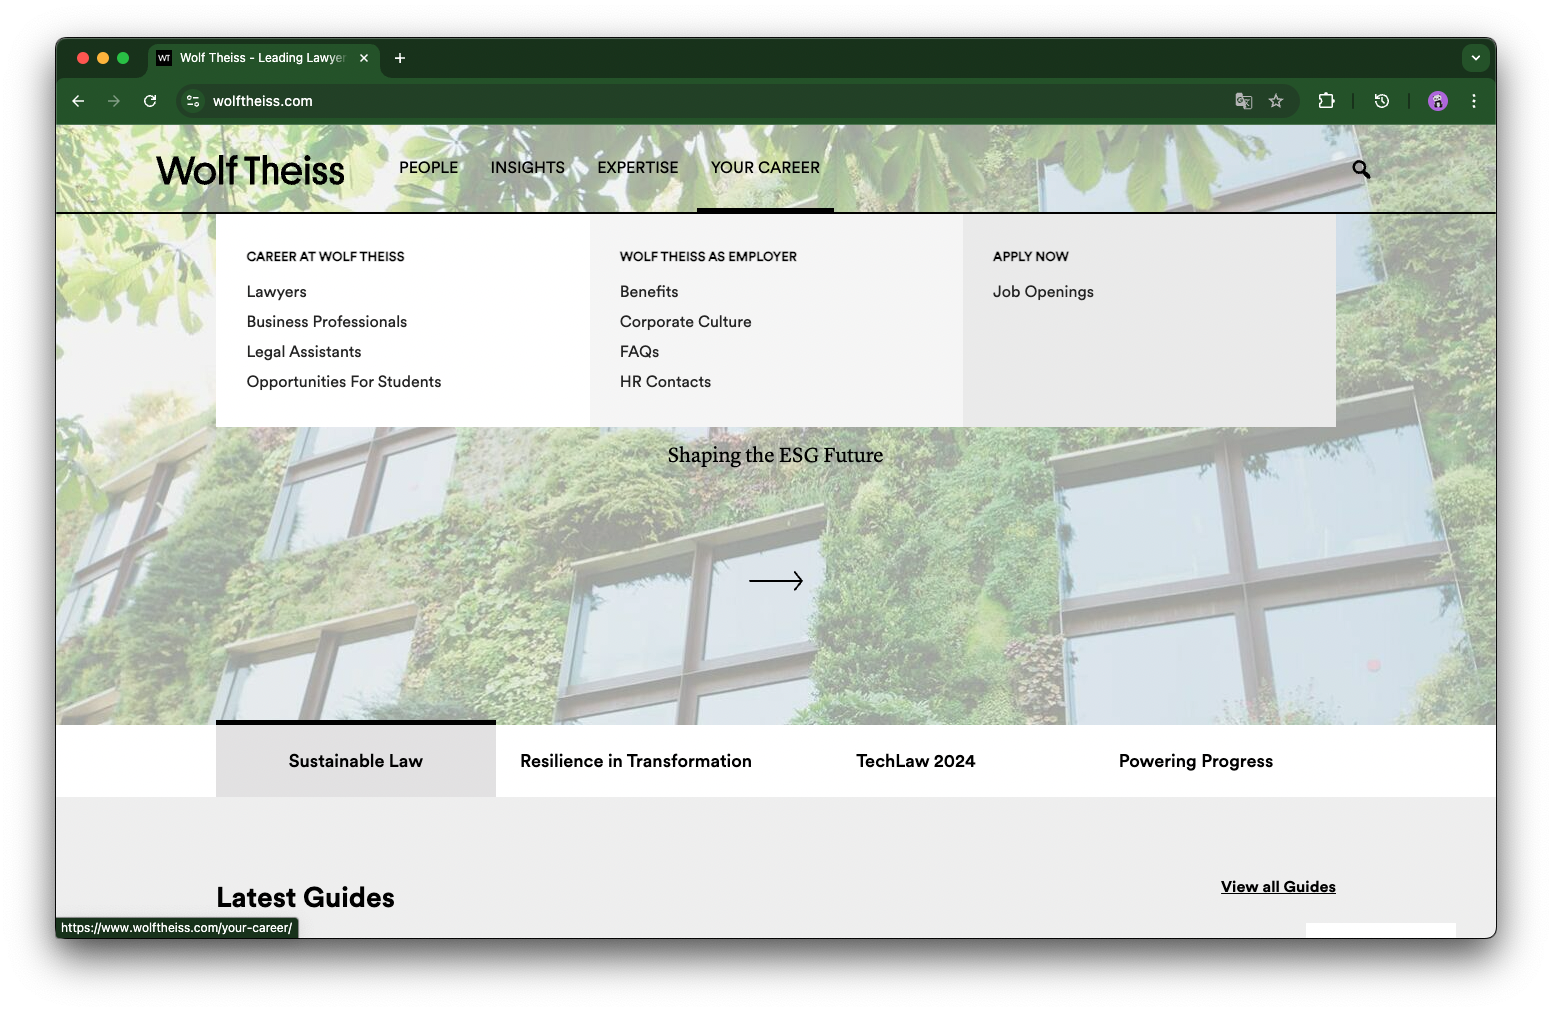Expand the tab search dropdown arrow
The image size is (1552, 1012).
tap(1476, 58)
